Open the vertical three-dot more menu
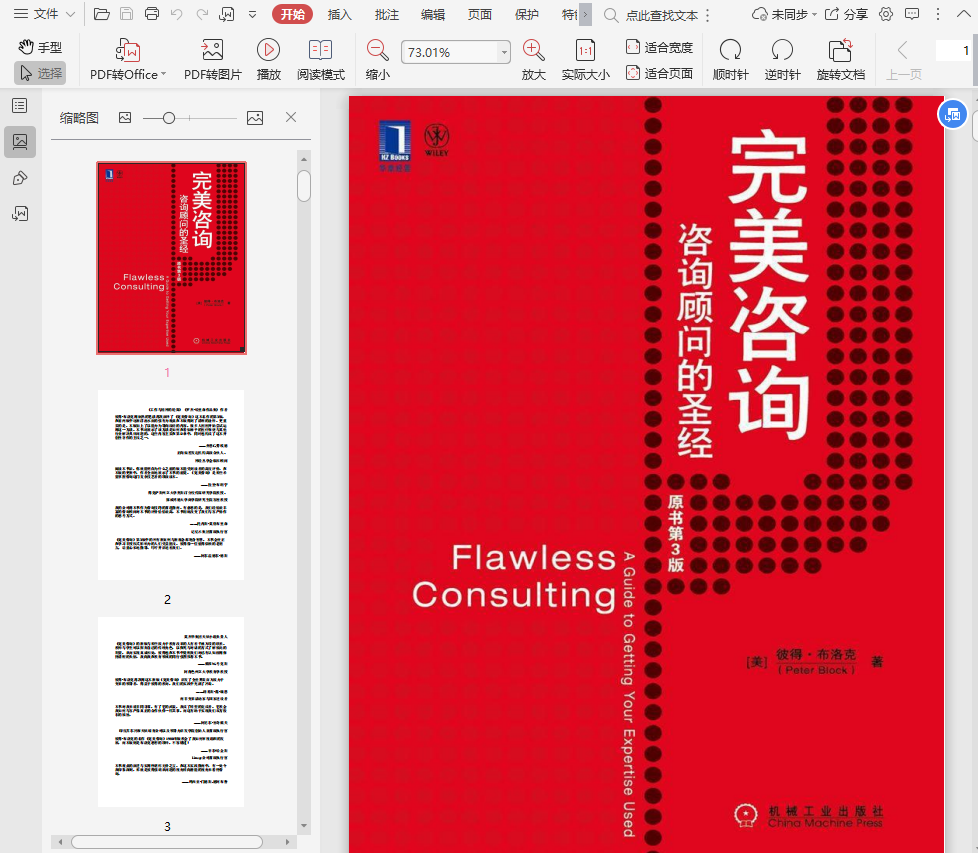The image size is (978, 853). [937, 14]
